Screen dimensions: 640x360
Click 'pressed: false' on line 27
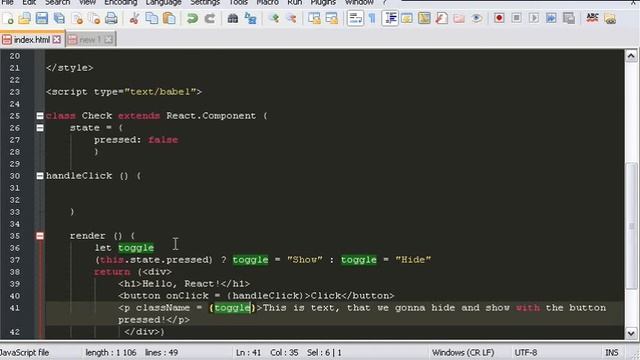click(x=136, y=140)
